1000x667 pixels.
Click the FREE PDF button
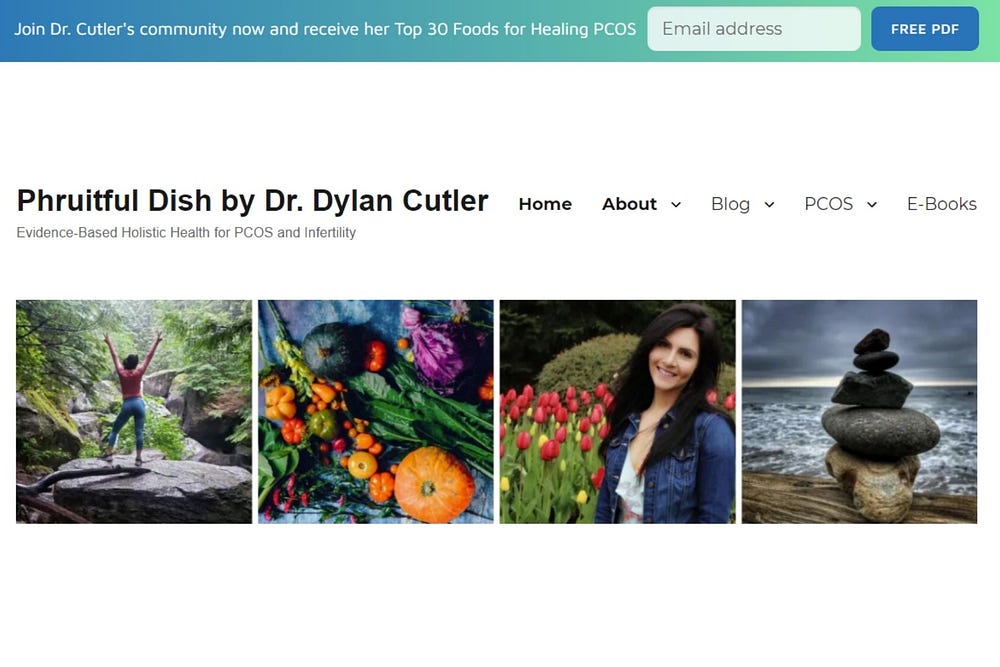[x=925, y=29]
